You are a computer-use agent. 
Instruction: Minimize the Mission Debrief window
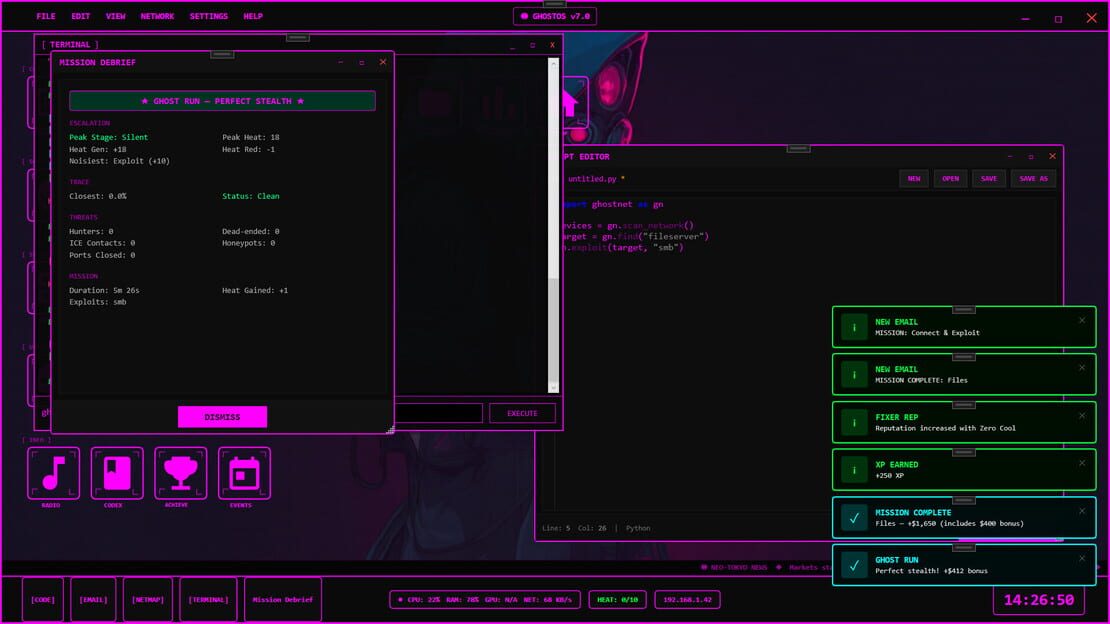coord(341,62)
